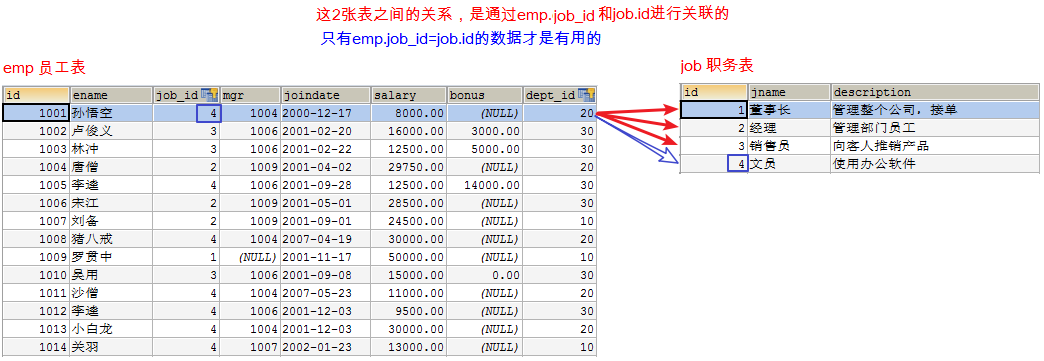Select the salary column header
Screen dimensions: 1044x361
tap(408, 95)
